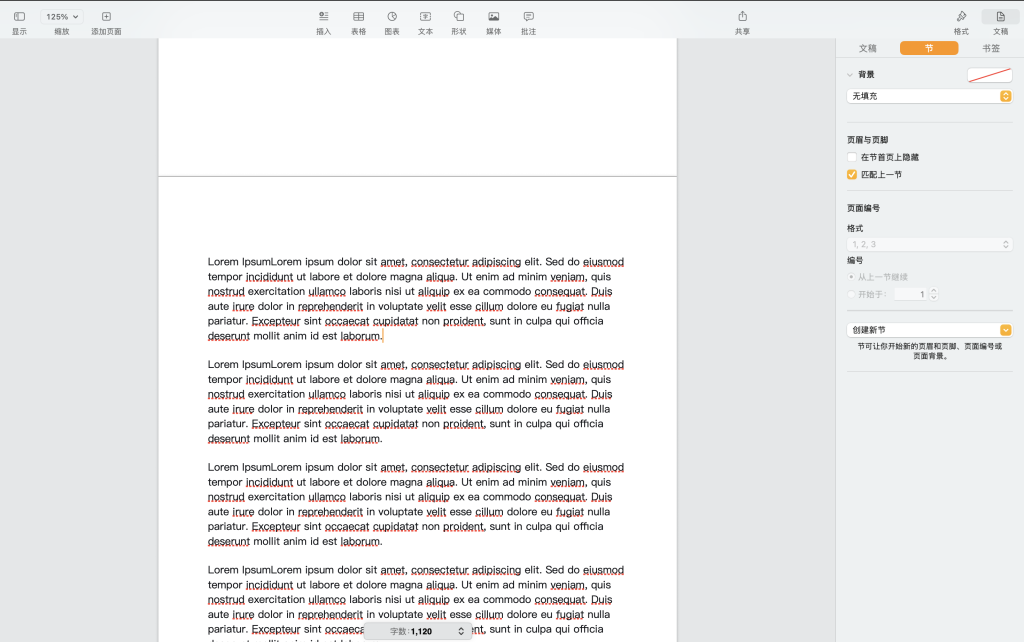Enable 在节首页上隐藏 checkbox
Screen dimensions: 1024x642
tap(852, 157)
